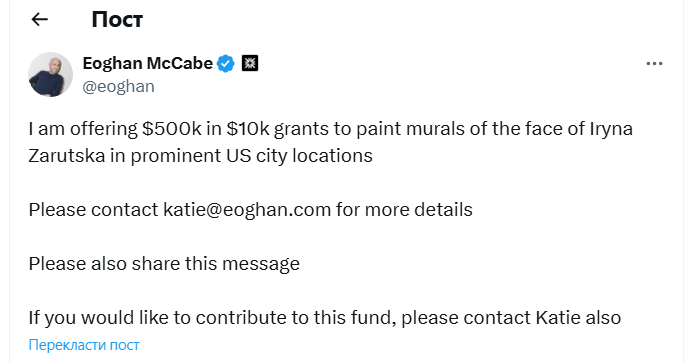Click the Пост page heading
Viewport: 699px width, 363px height.
pyautogui.click(x=117, y=20)
